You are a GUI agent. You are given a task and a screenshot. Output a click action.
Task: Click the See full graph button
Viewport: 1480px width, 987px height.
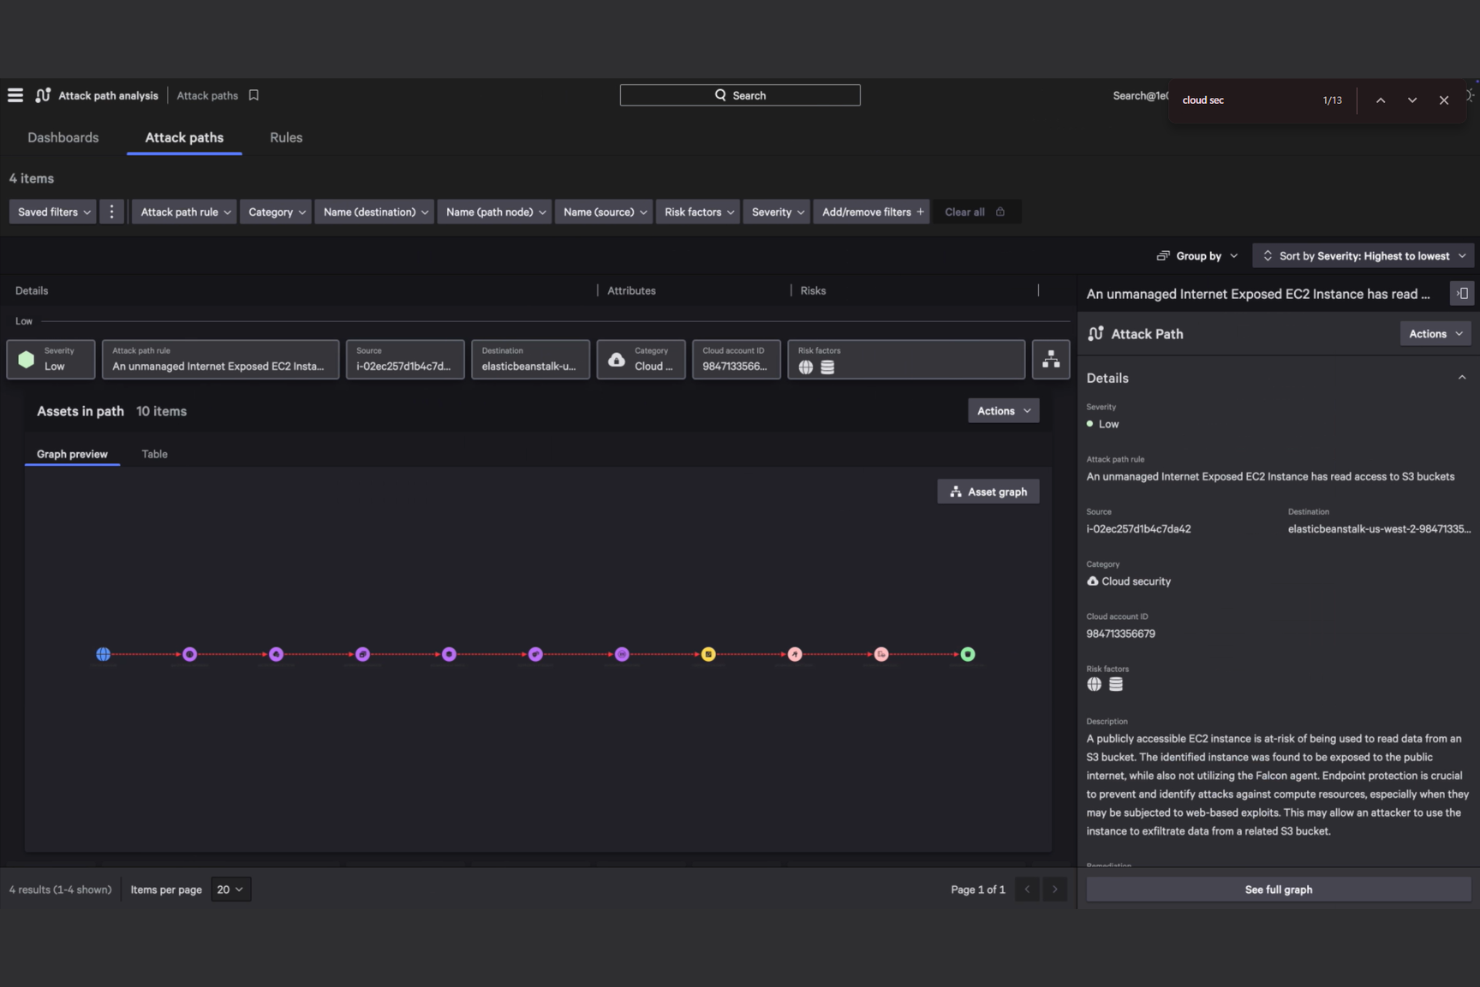pos(1277,888)
